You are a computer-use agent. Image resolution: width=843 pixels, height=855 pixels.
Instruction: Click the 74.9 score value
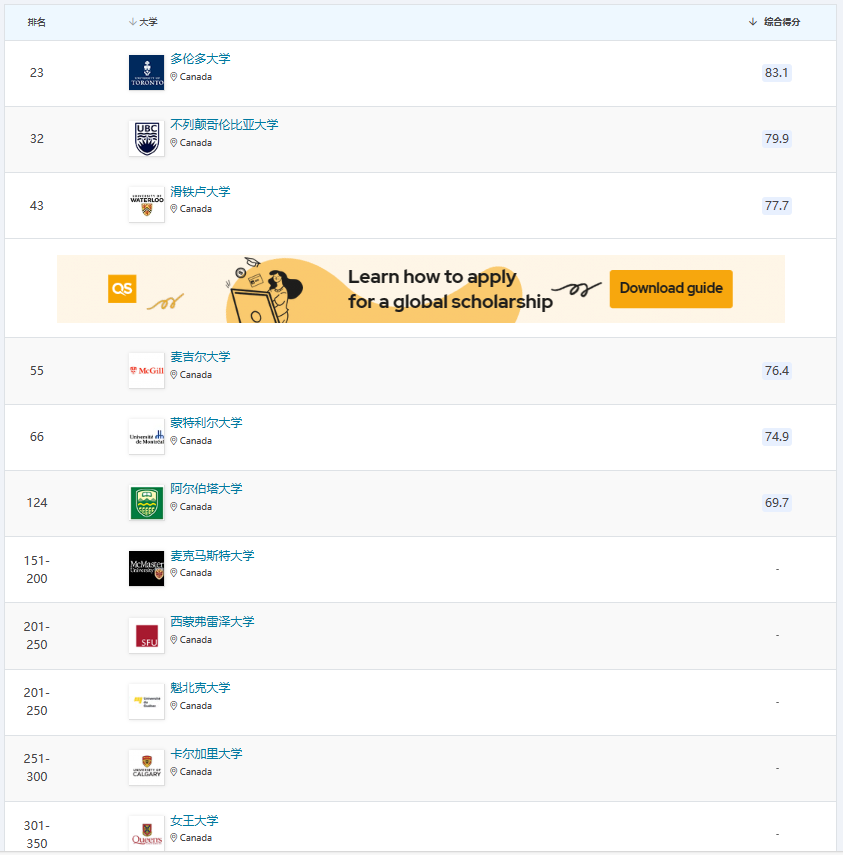click(776, 437)
